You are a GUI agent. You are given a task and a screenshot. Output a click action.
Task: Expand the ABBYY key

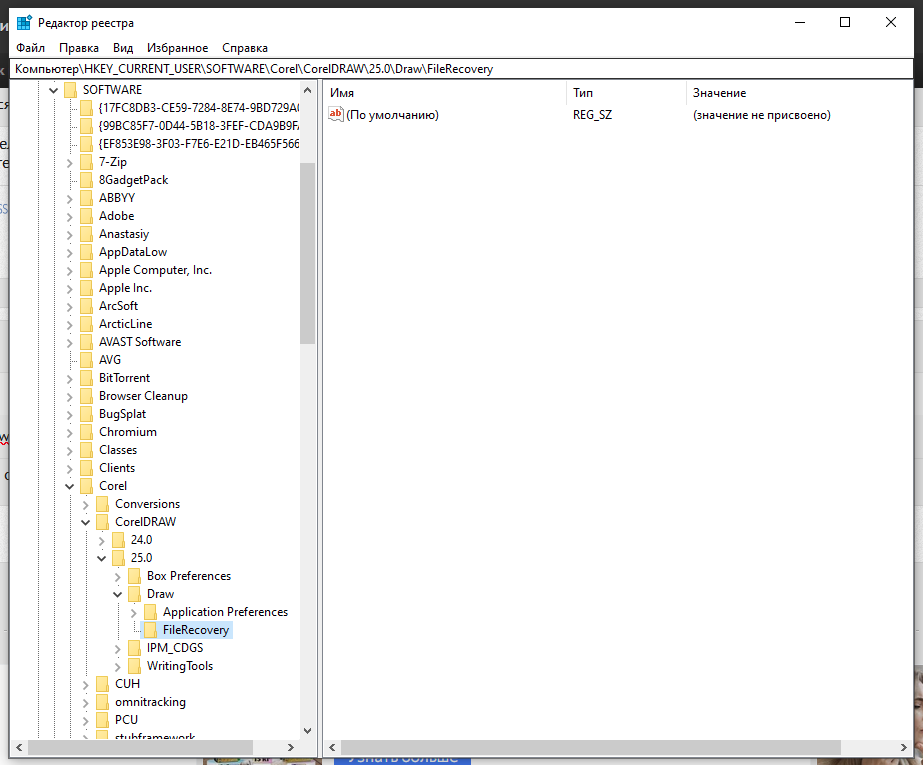click(x=69, y=198)
